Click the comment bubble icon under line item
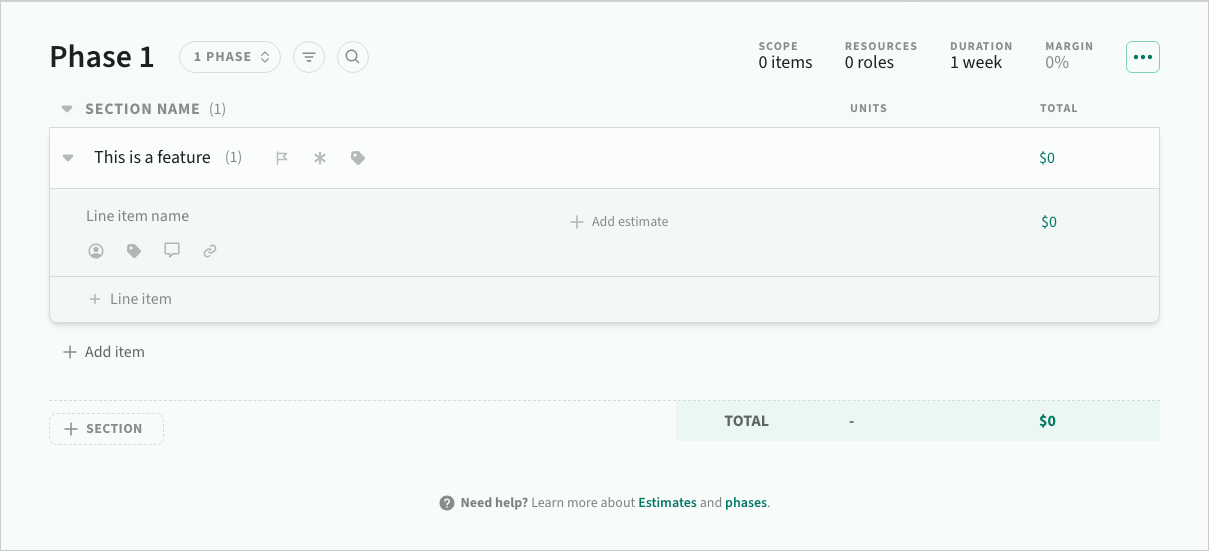The height and width of the screenshot is (551, 1209). click(172, 250)
